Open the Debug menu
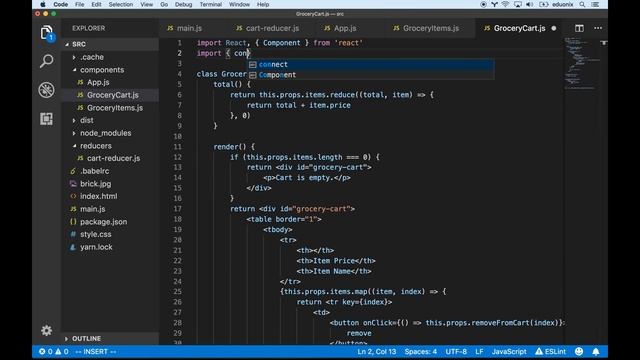Image resolution: width=640 pixels, height=360 pixels. (184, 4)
